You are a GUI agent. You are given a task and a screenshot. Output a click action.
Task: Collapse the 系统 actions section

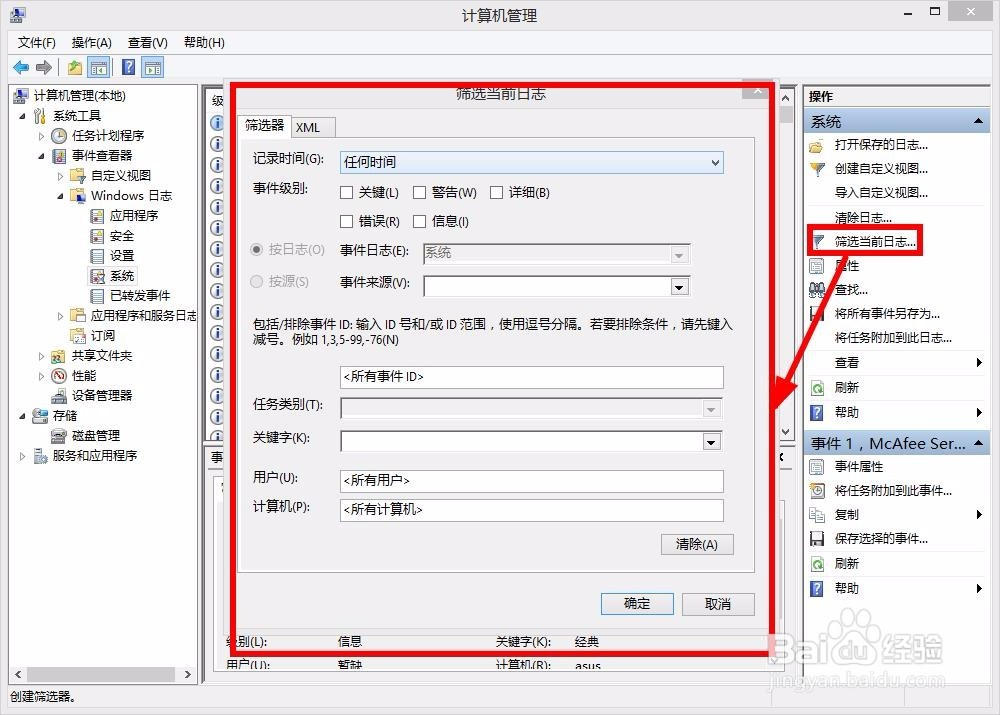pos(978,121)
